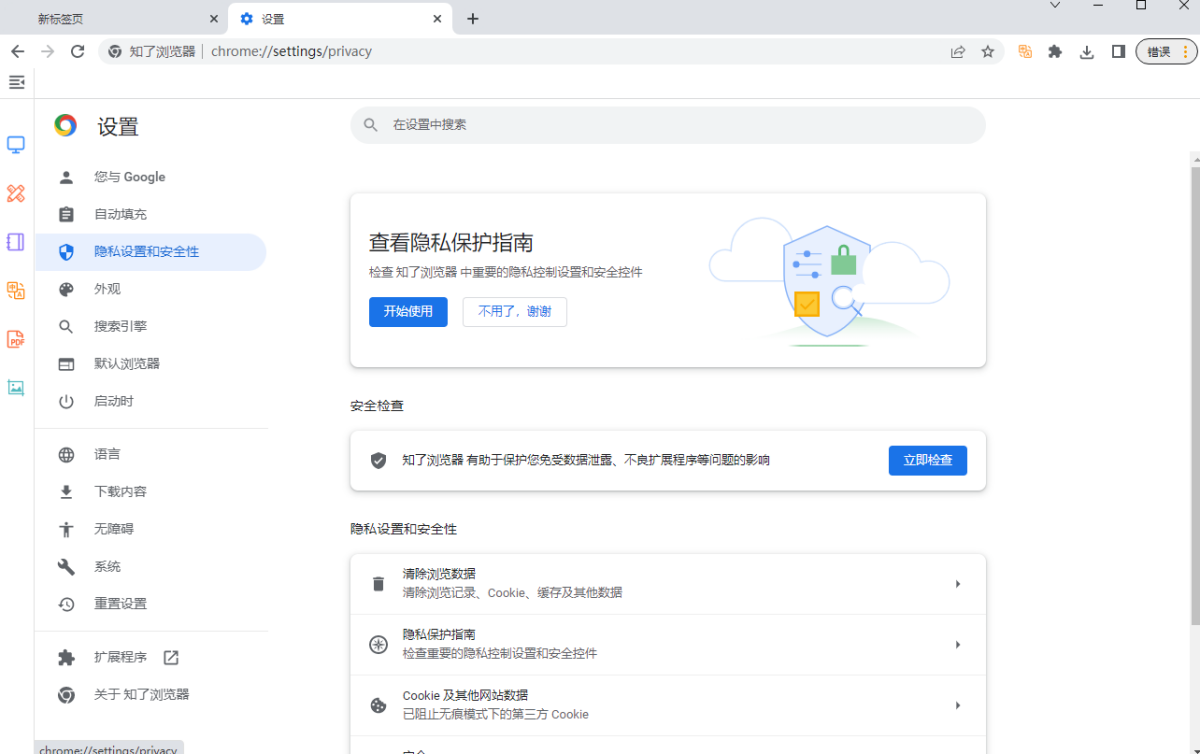Bookmark this page with the star icon
The image size is (1200, 754).
[988, 51]
